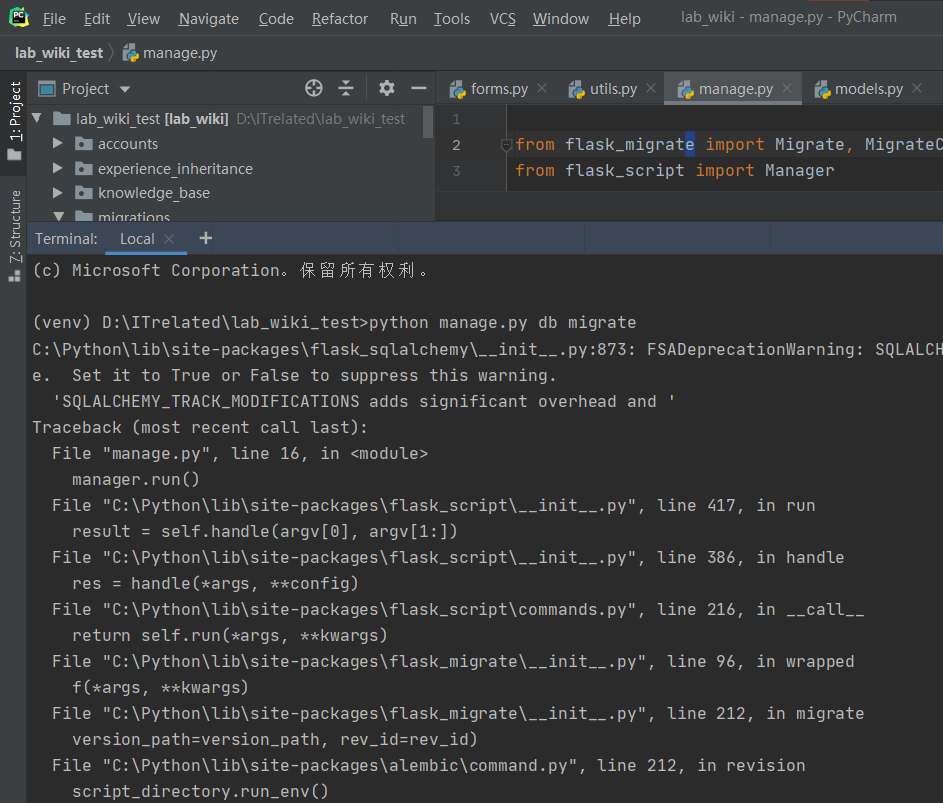943x803 pixels.
Task: Close the Local terminal tab
Action: [169, 239]
